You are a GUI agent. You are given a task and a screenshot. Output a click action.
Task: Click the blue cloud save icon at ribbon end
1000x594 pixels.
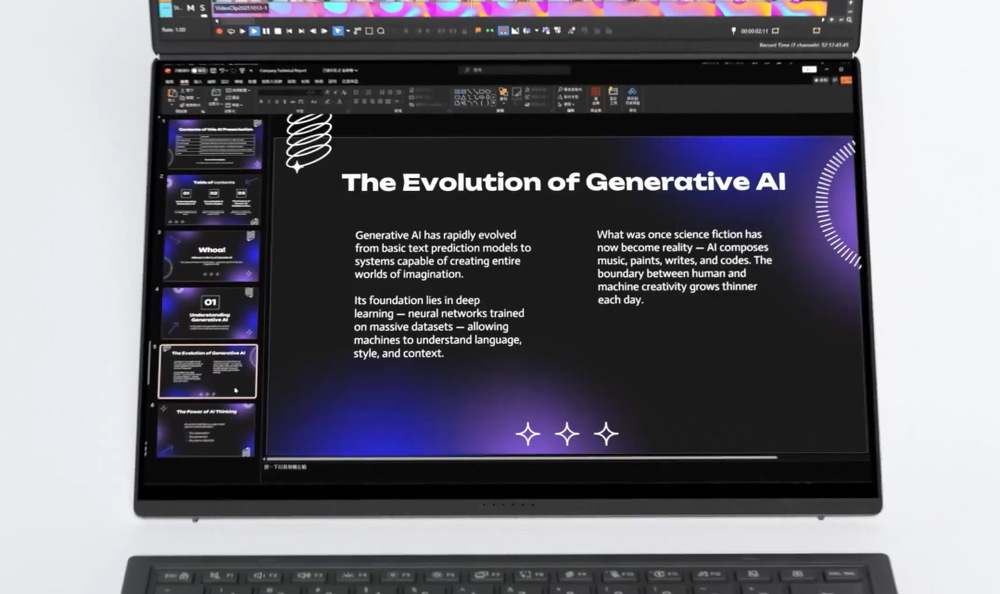(x=632, y=92)
